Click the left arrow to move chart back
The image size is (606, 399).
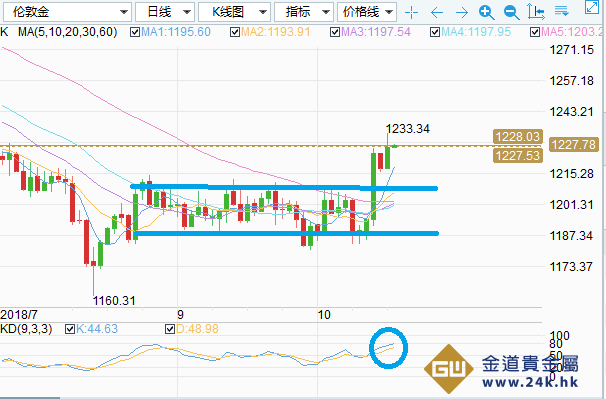pos(437,13)
